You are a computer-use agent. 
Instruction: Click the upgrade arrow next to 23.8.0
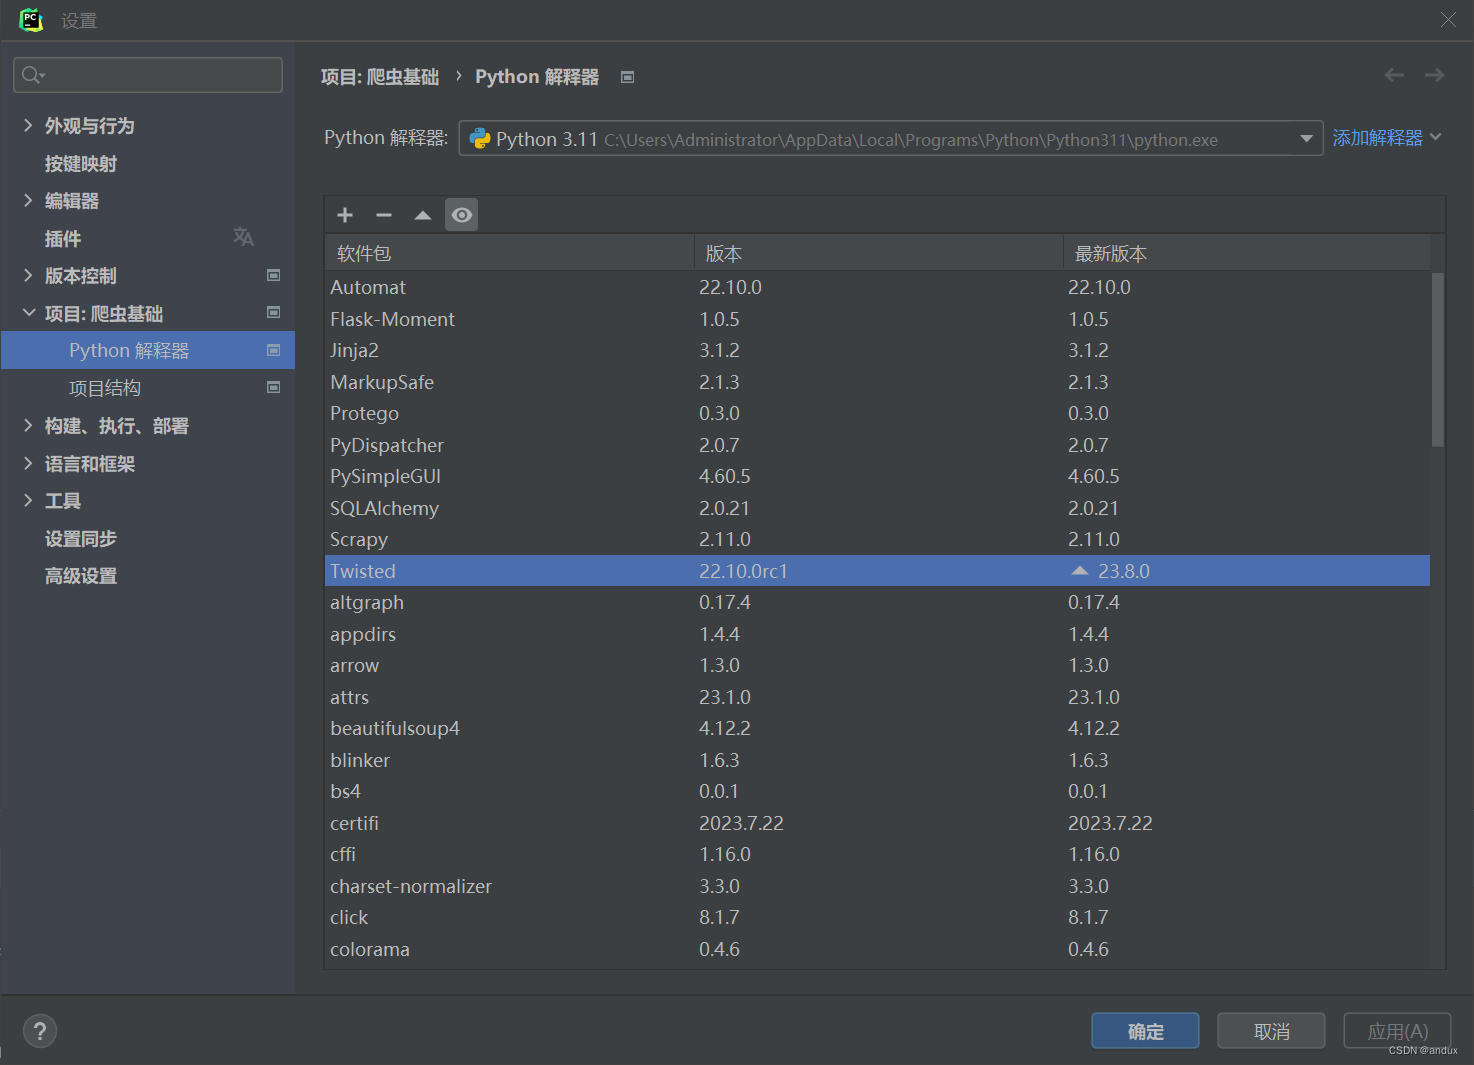pyautogui.click(x=1079, y=570)
